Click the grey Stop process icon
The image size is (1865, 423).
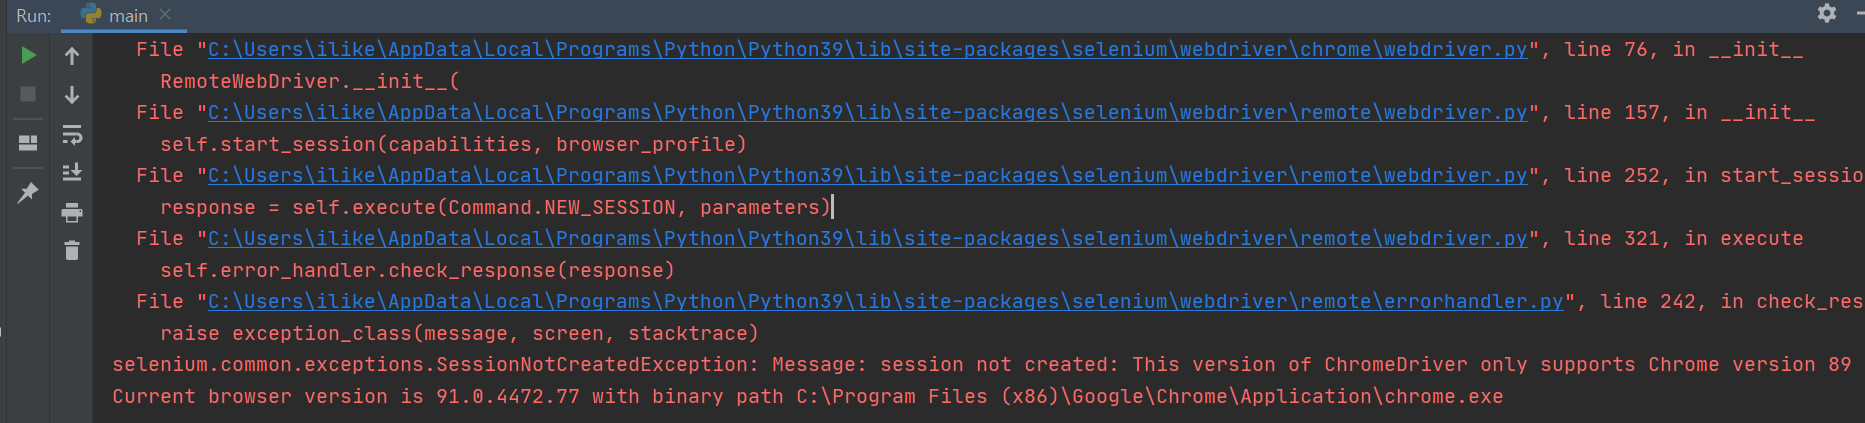pyautogui.click(x=28, y=94)
